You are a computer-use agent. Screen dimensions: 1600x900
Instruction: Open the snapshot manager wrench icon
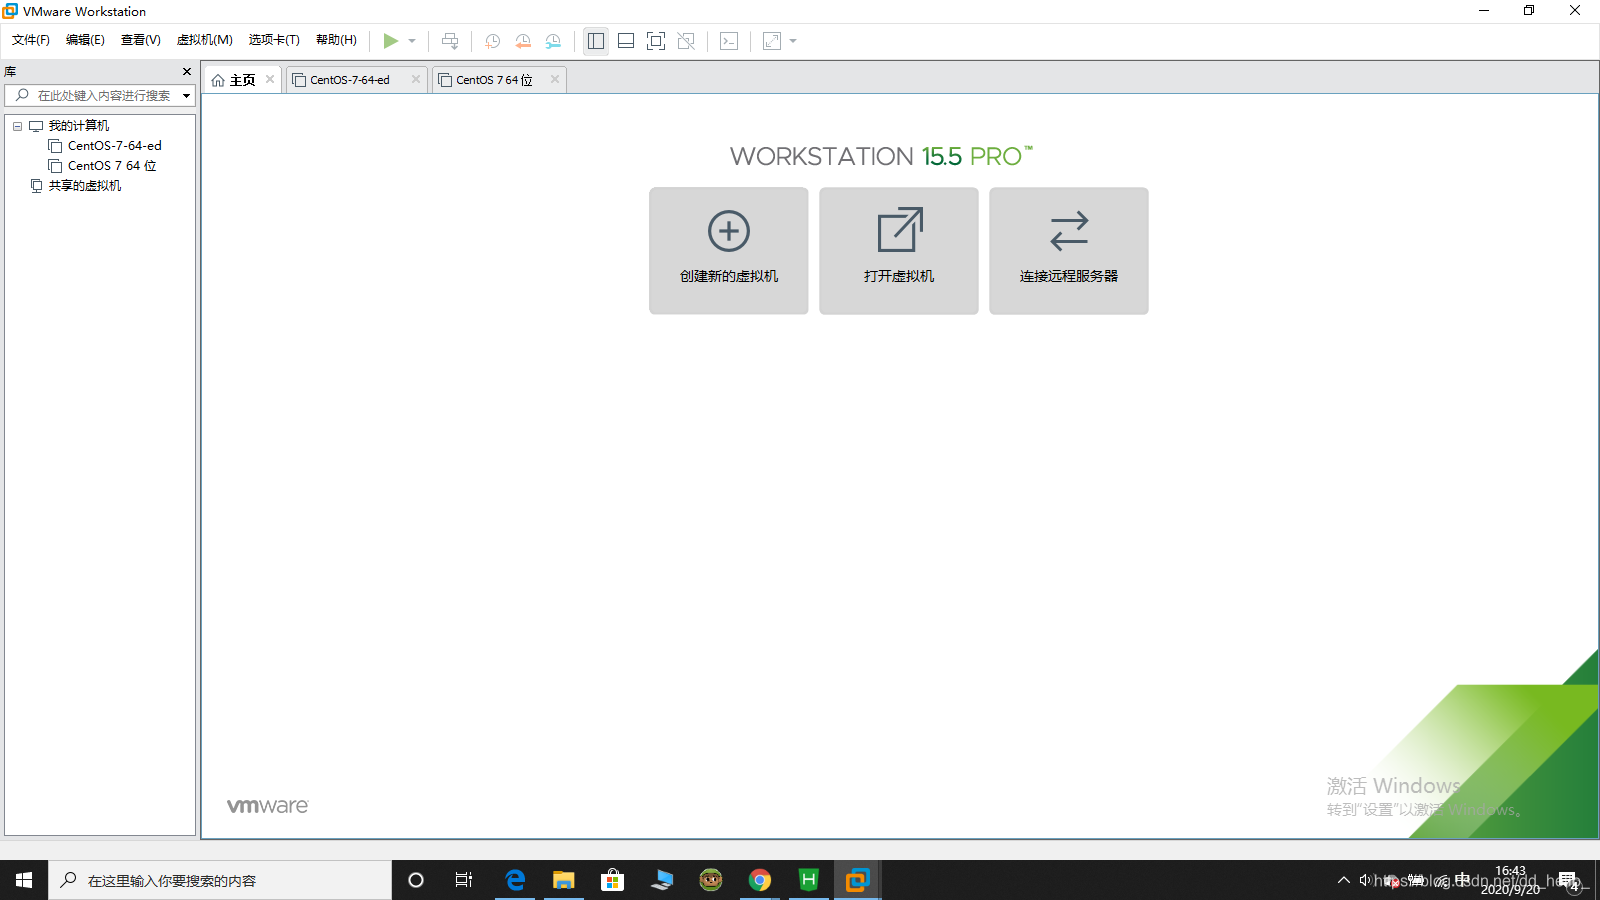point(553,41)
